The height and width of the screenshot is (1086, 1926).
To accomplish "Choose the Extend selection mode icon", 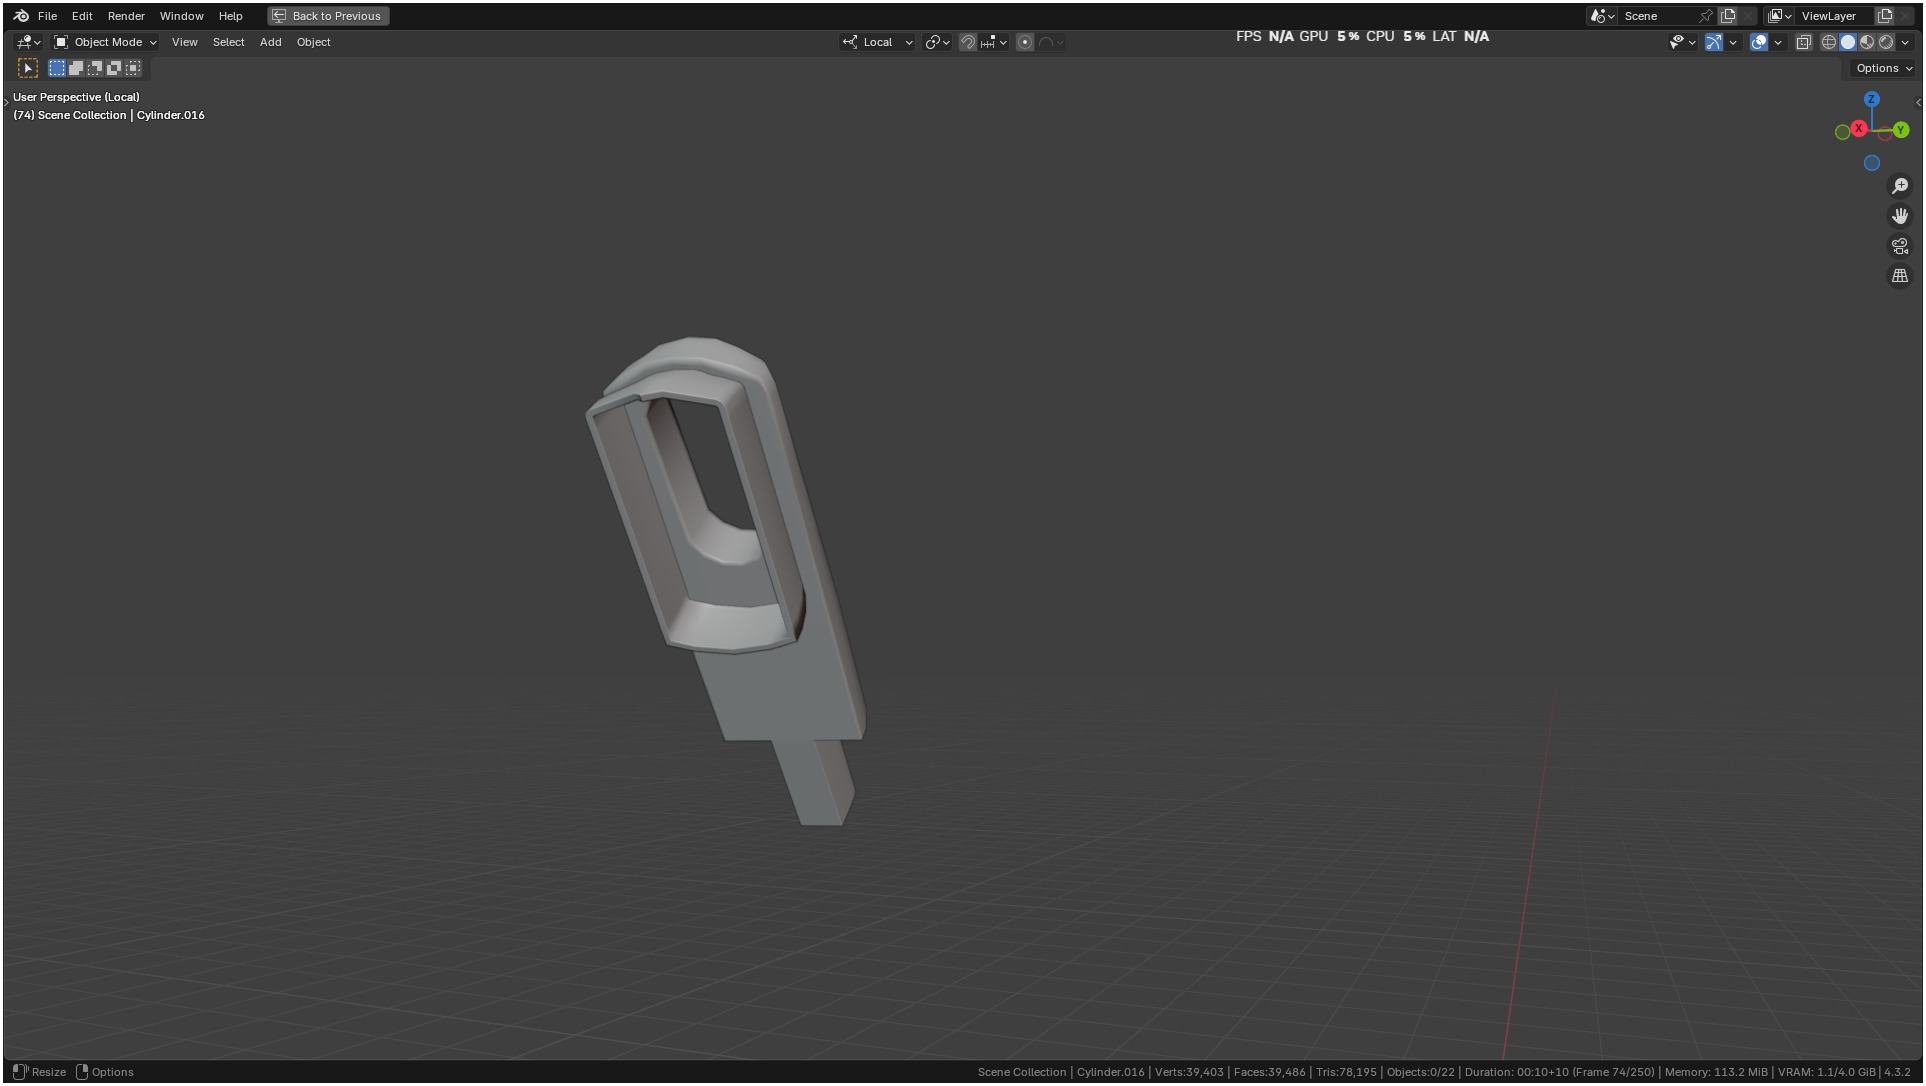I will pyautogui.click(x=76, y=68).
